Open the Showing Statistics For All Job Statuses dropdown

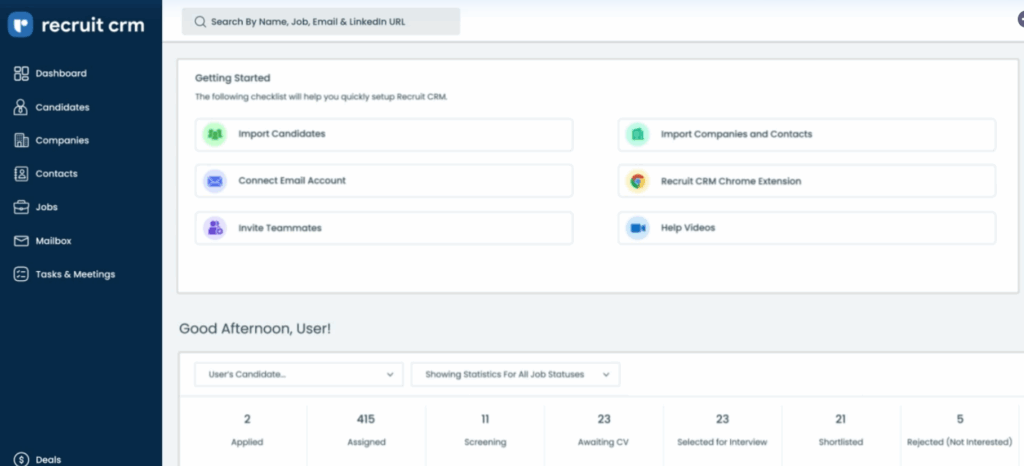pyautogui.click(x=515, y=375)
